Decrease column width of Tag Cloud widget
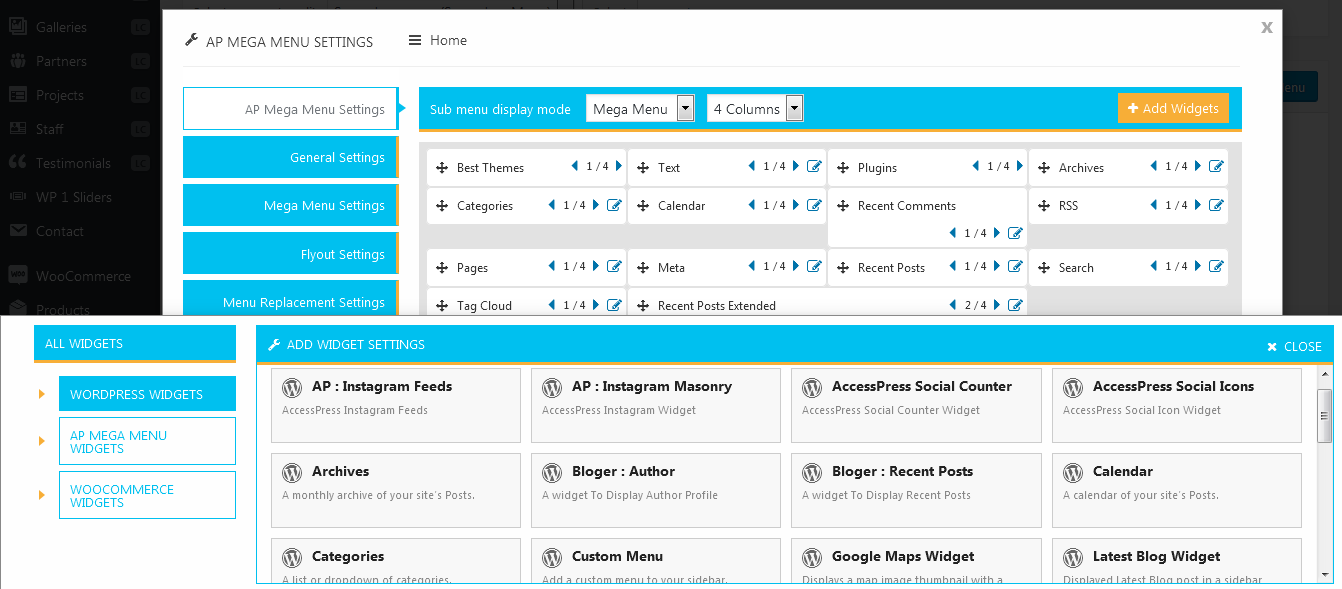This screenshot has height=589, width=1342. coord(551,305)
